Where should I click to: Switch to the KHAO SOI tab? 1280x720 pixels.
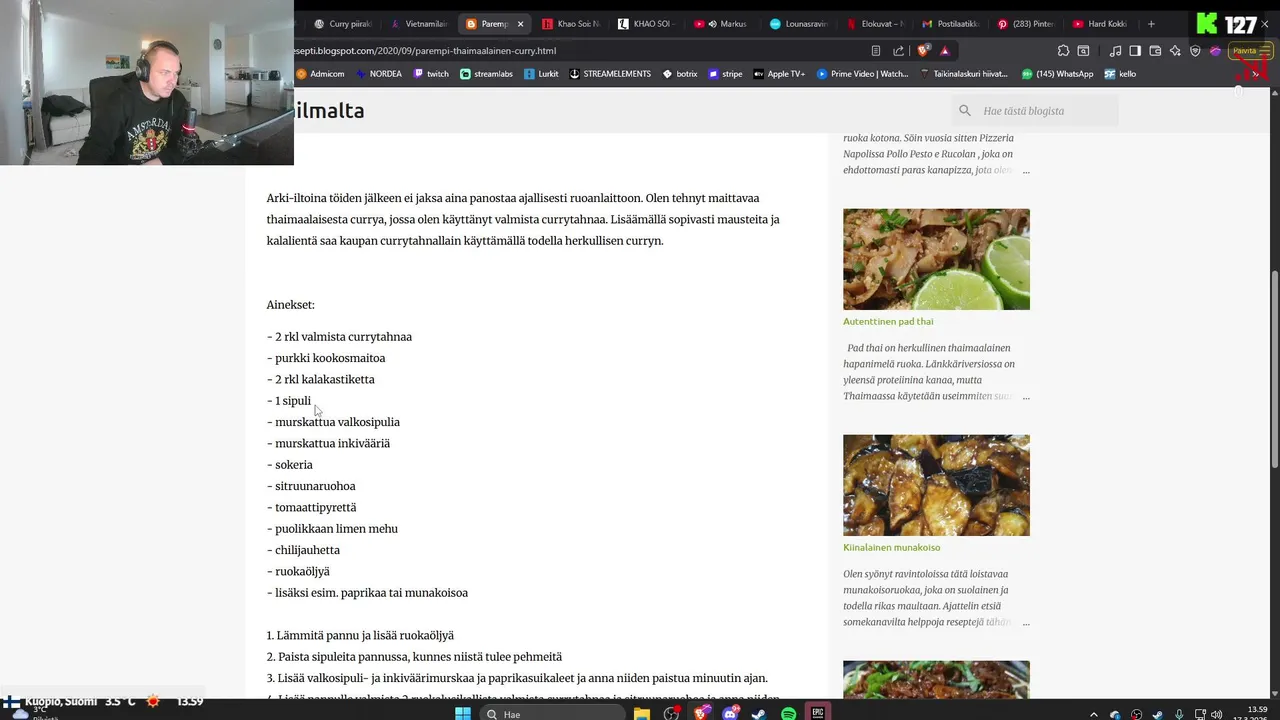(646, 24)
